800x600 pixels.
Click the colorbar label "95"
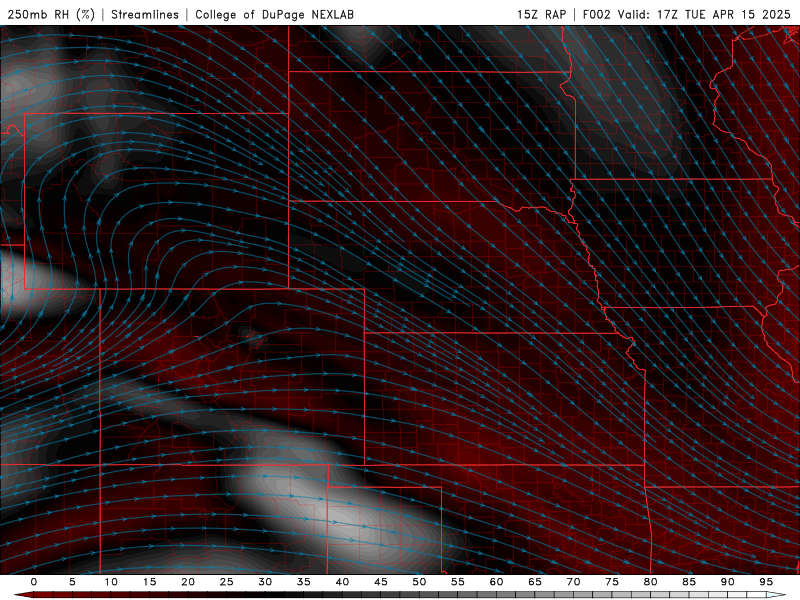tap(766, 582)
